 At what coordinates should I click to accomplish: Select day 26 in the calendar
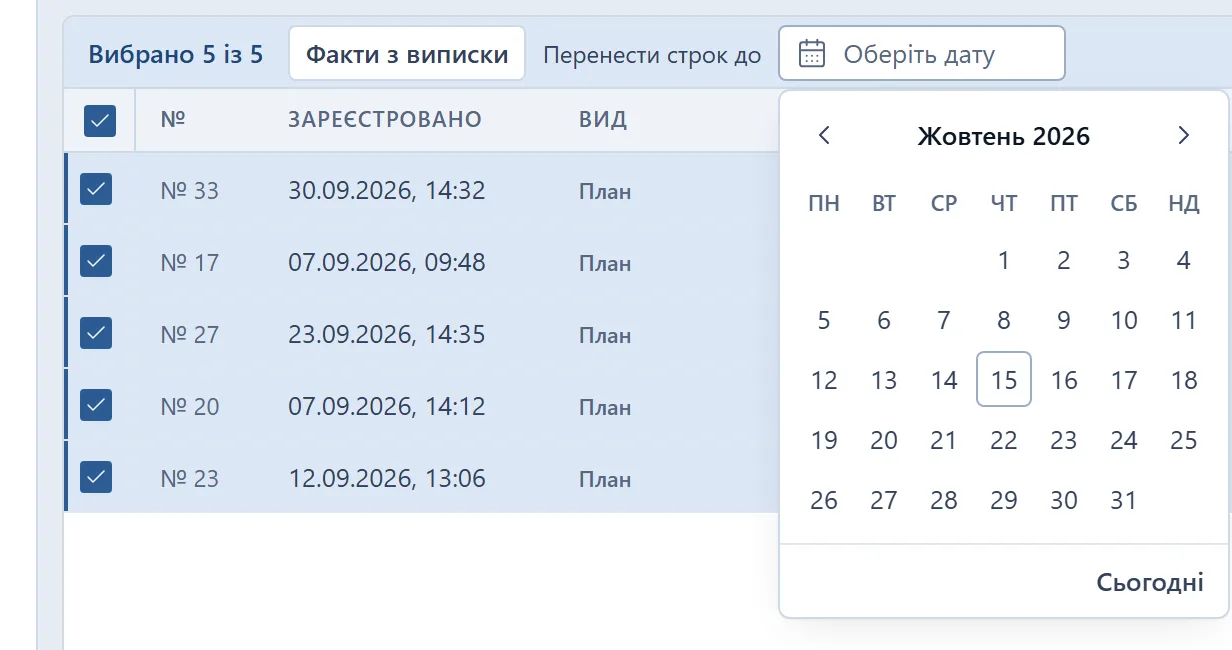pyautogui.click(x=824, y=500)
